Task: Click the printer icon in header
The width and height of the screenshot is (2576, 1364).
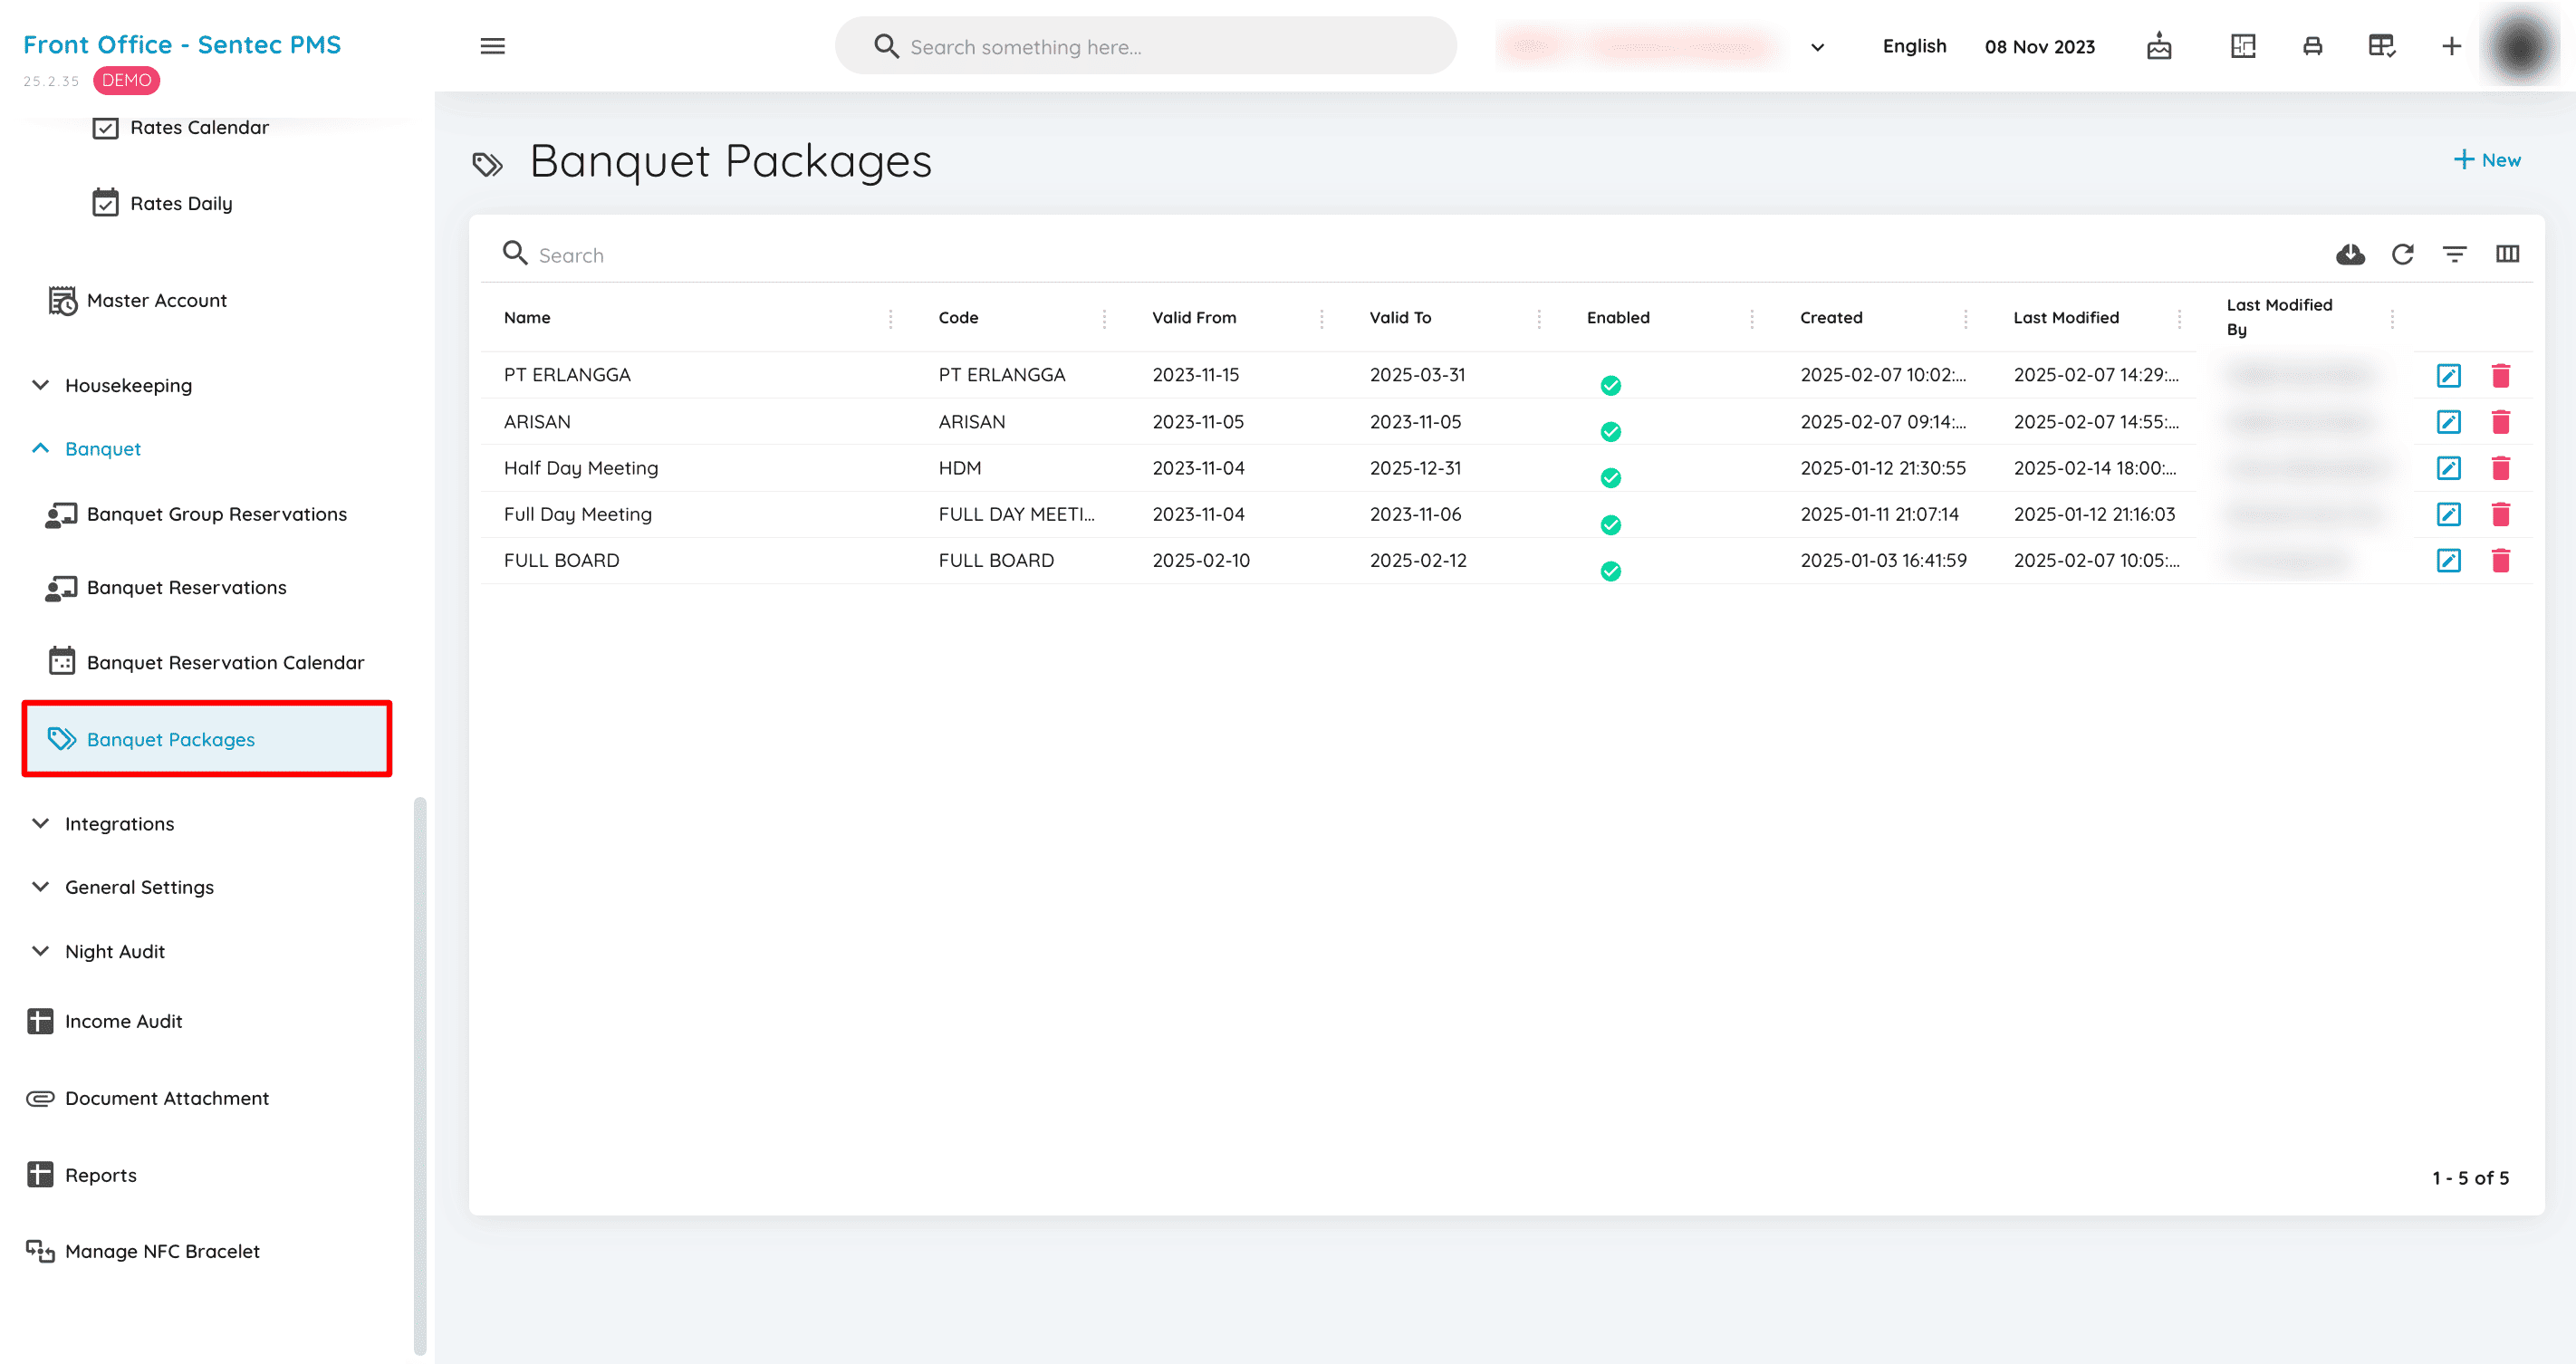Action: (2312, 46)
